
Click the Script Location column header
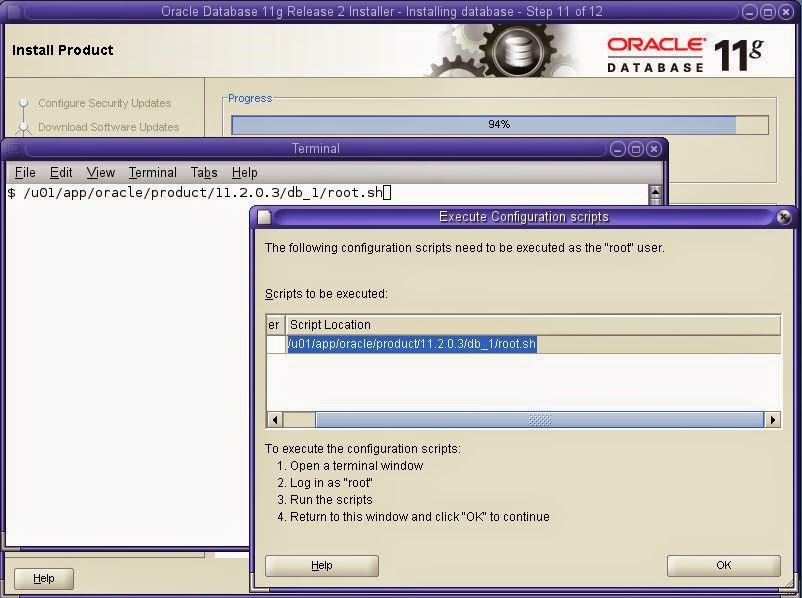click(x=533, y=325)
